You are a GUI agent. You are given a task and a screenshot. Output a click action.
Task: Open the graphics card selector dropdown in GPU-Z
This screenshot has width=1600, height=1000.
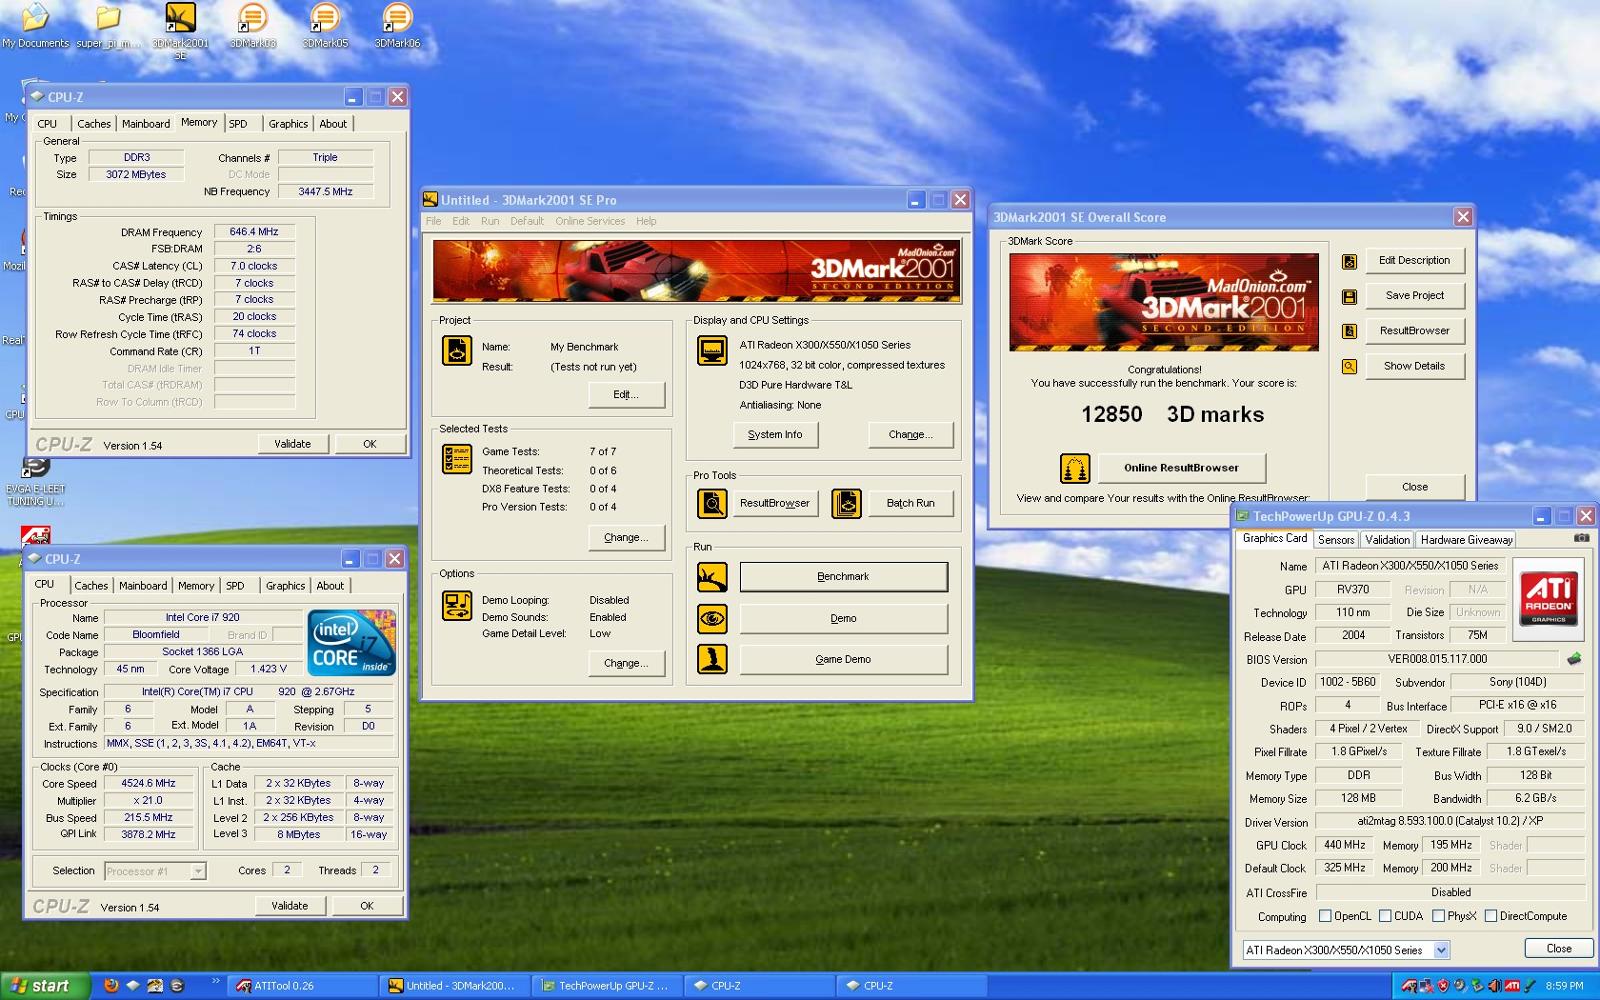(1441, 950)
